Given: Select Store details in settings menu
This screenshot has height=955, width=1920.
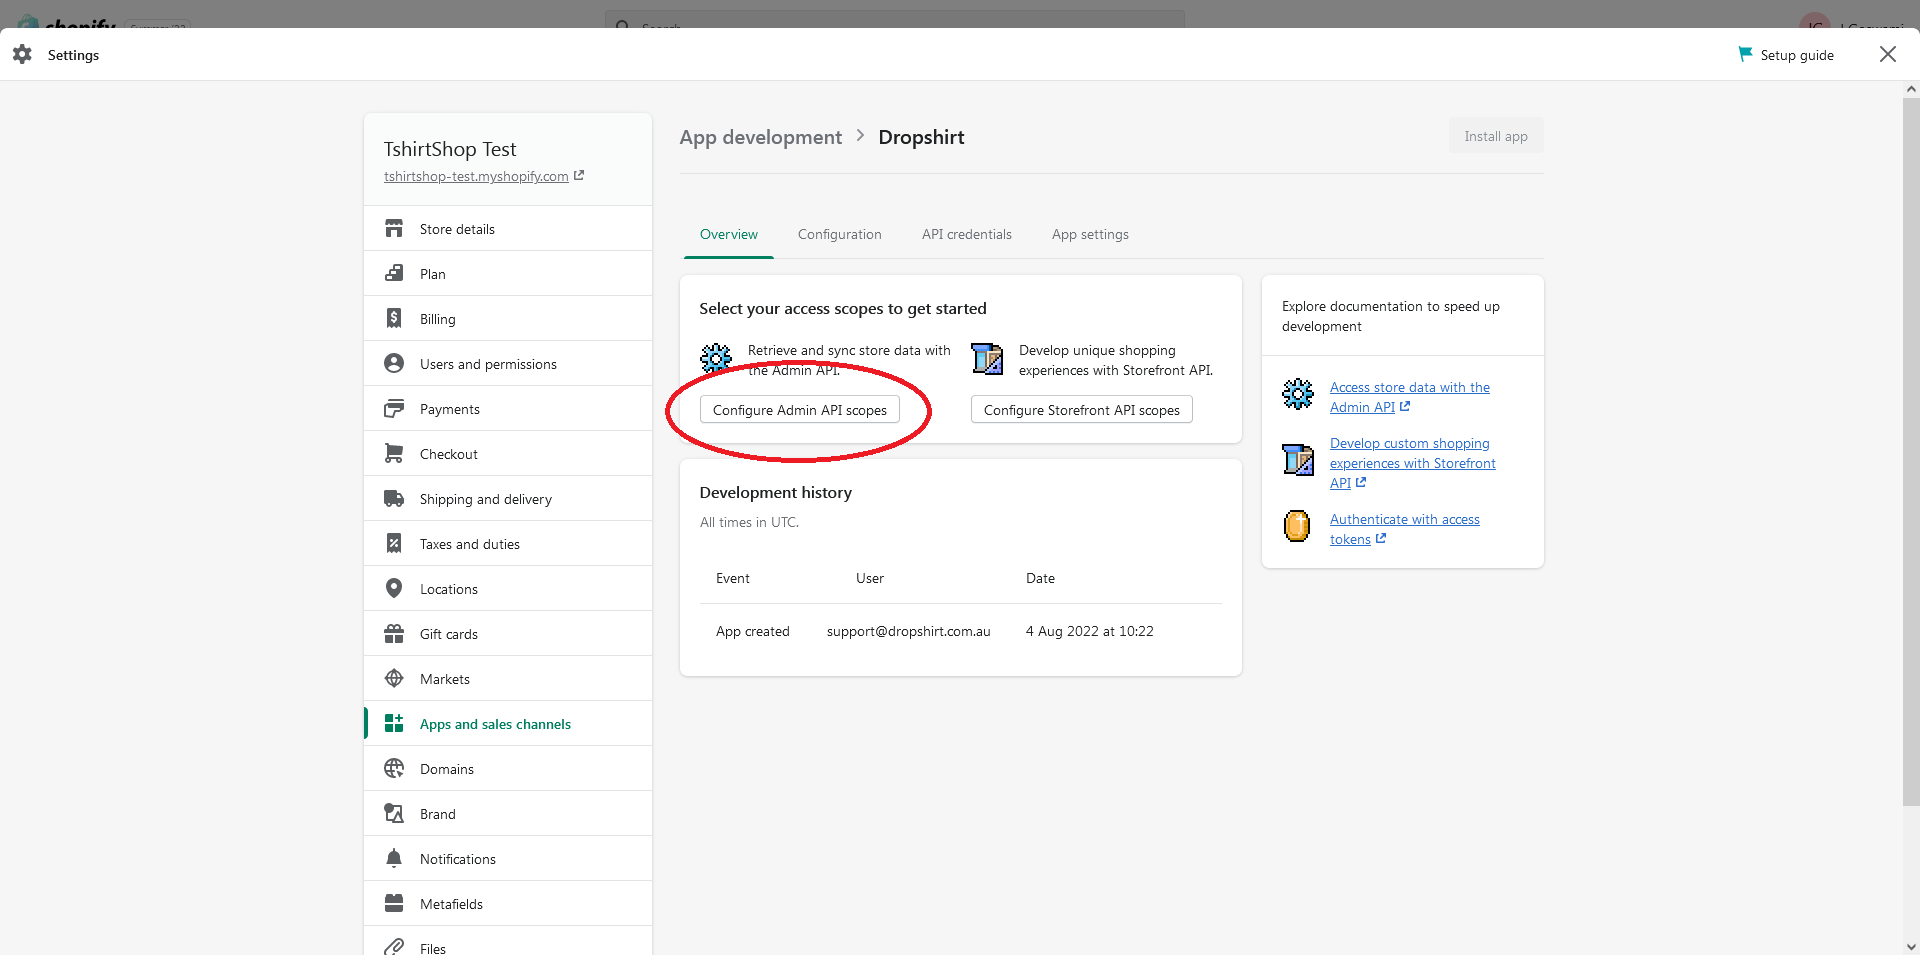Looking at the screenshot, I should tap(508, 229).
